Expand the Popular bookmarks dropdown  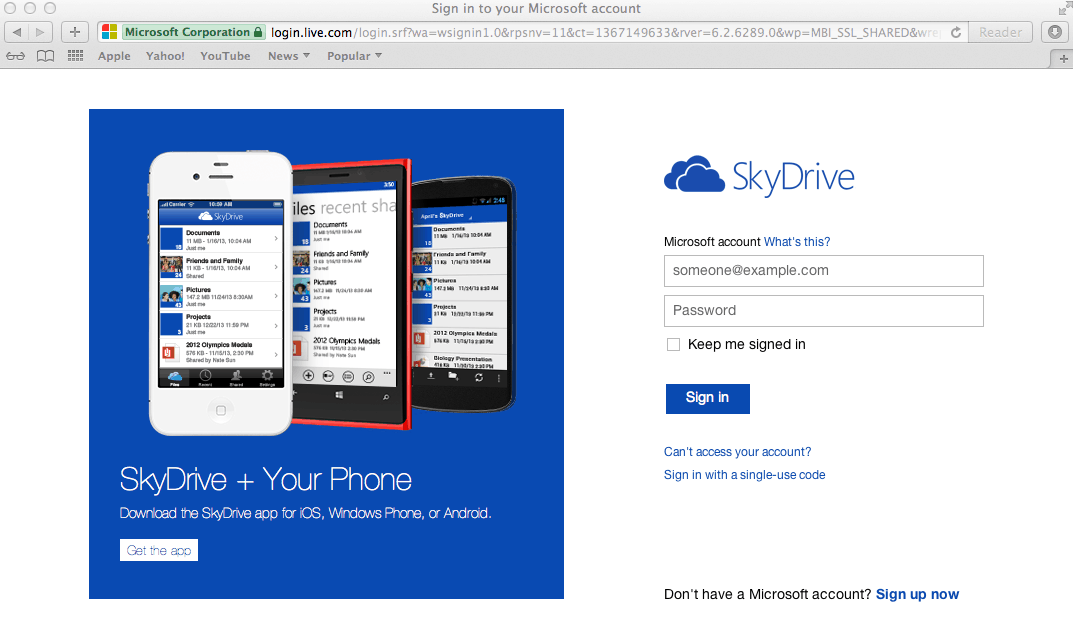354,56
